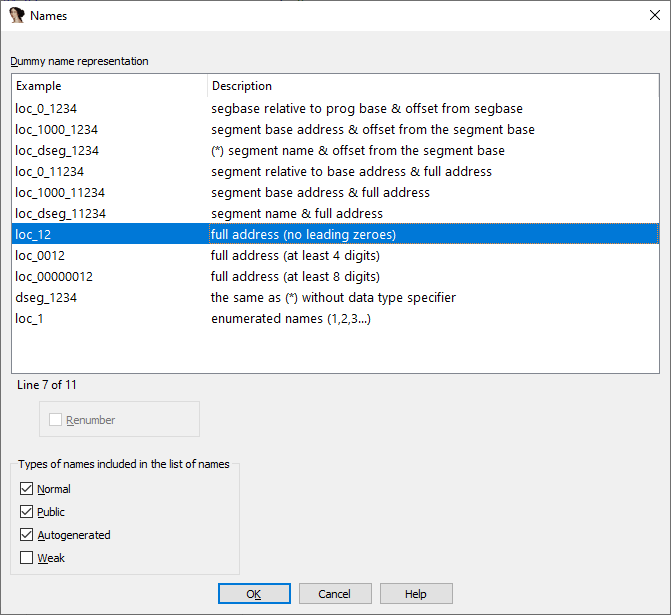
Task: Tick the Renumber checkbox
Action: (x=55, y=419)
